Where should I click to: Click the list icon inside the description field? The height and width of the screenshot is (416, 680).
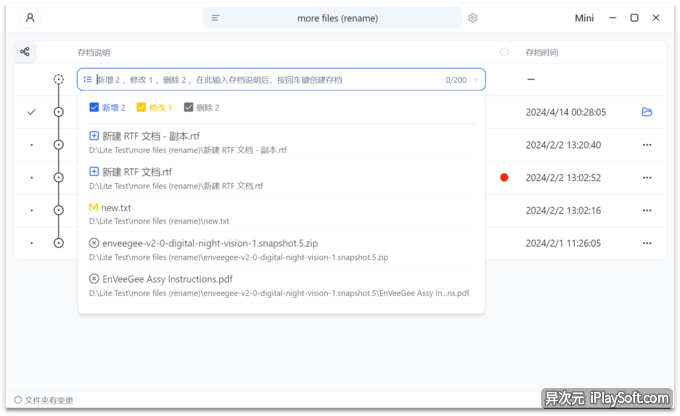tap(88, 79)
